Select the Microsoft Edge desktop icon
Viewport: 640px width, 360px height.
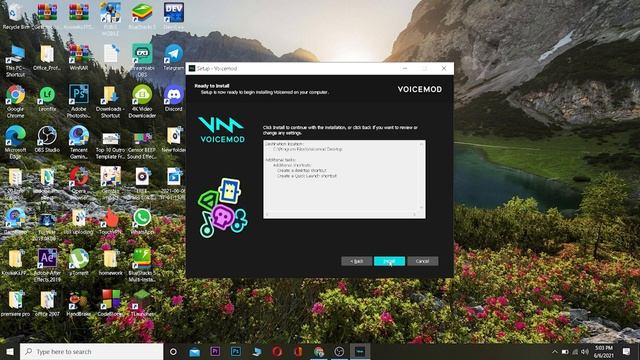point(16,142)
